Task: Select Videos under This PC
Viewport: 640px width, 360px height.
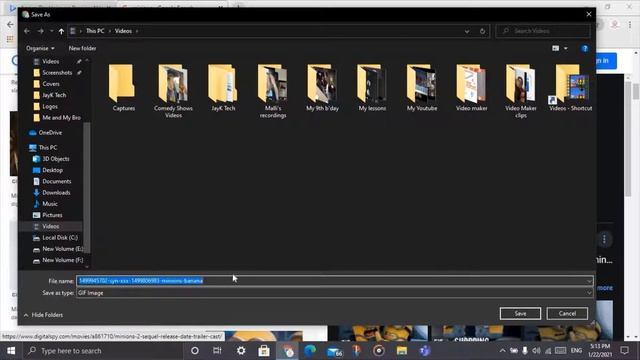Action: click(x=51, y=226)
